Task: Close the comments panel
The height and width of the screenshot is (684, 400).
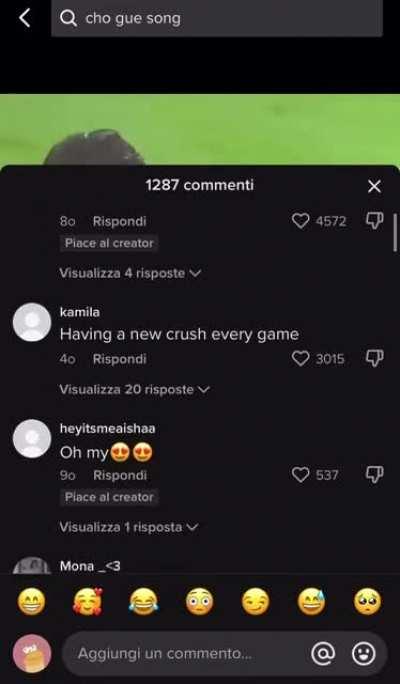Action: tap(374, 186)
